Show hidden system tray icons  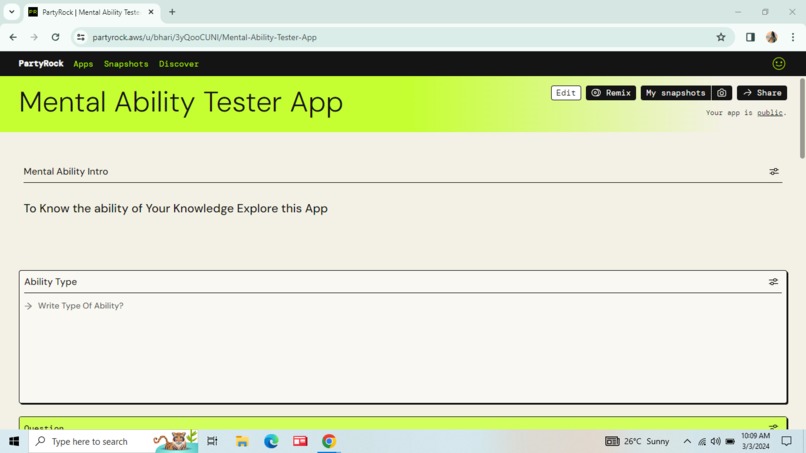point(687,441)
